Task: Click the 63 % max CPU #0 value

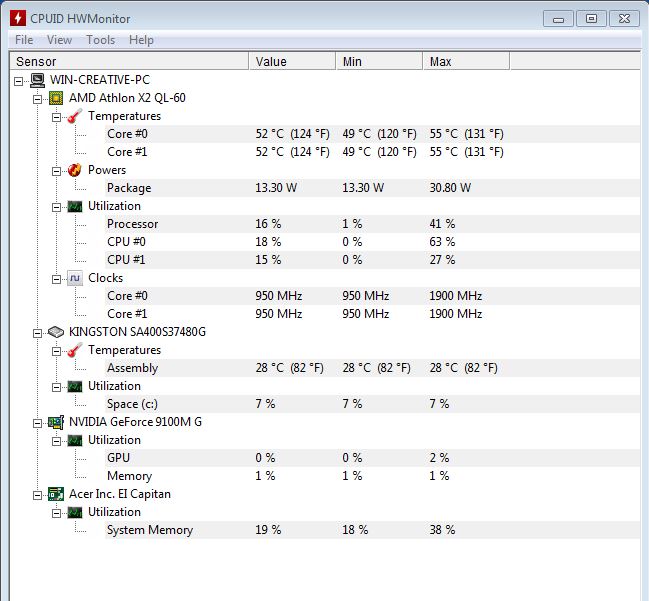Action: 442,242
